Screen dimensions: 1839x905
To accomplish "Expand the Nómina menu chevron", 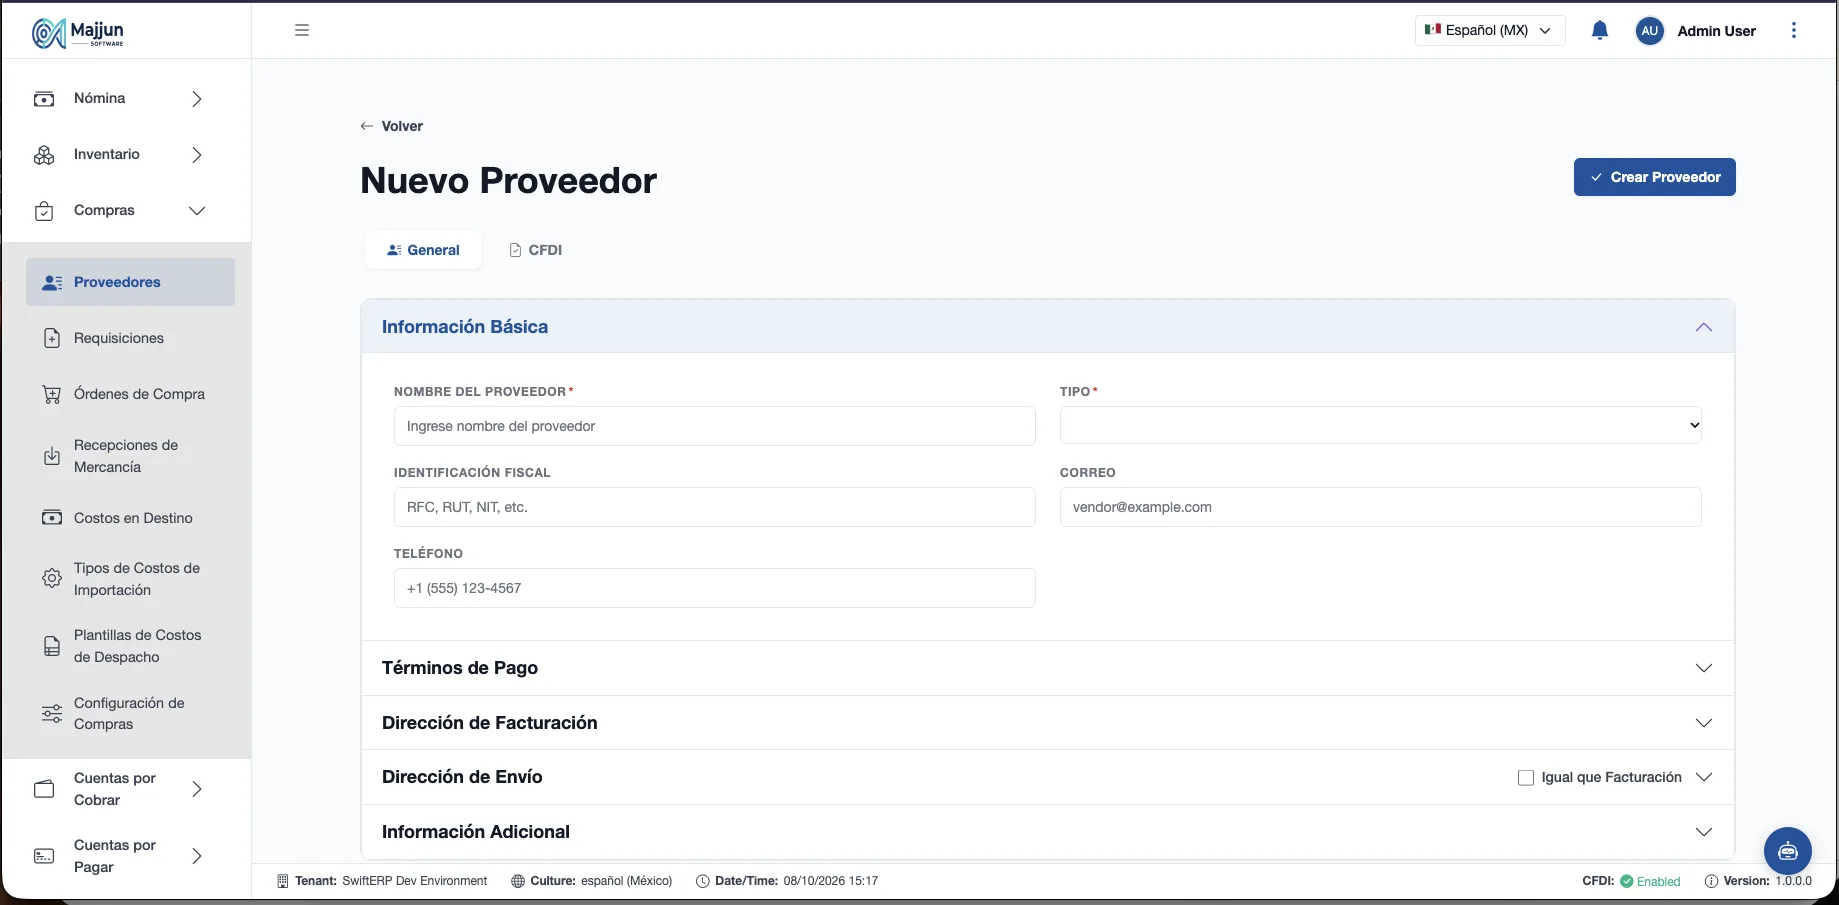I will point(197,99).
